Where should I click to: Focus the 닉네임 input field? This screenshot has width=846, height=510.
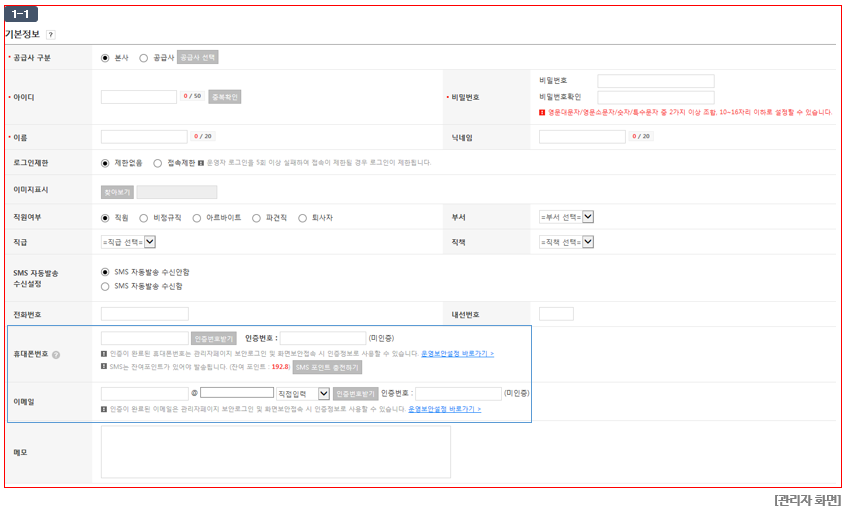[582, 137]
